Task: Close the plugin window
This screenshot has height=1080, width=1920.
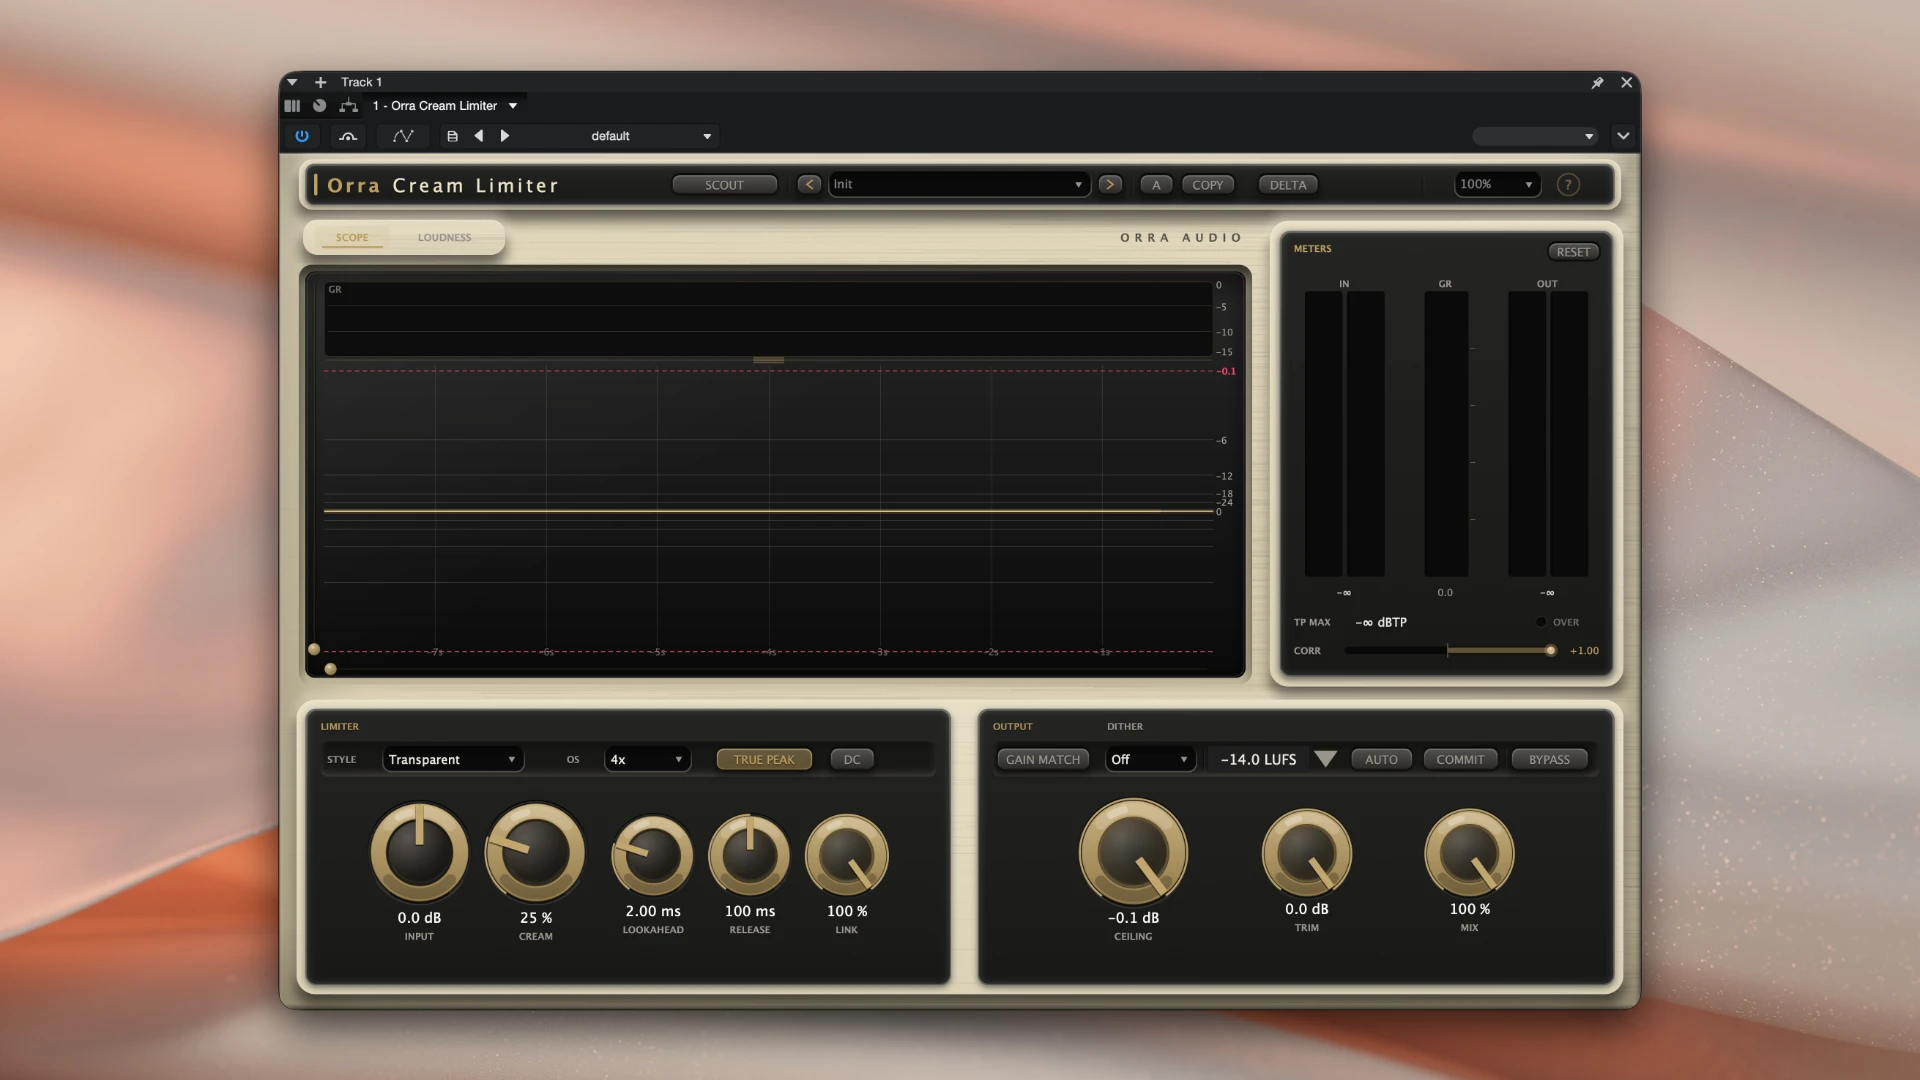Action: 1627,83
